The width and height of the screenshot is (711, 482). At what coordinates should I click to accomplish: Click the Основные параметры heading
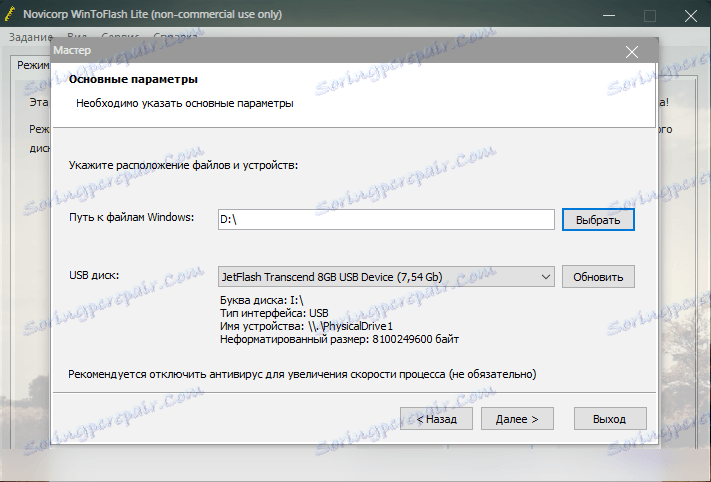coord(133,79)
